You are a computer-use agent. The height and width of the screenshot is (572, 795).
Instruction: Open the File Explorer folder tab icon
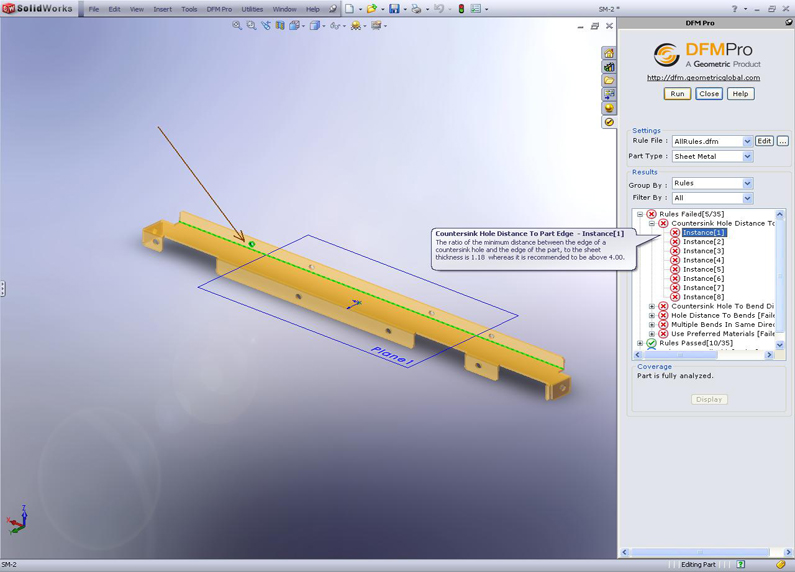coord(609,81)
